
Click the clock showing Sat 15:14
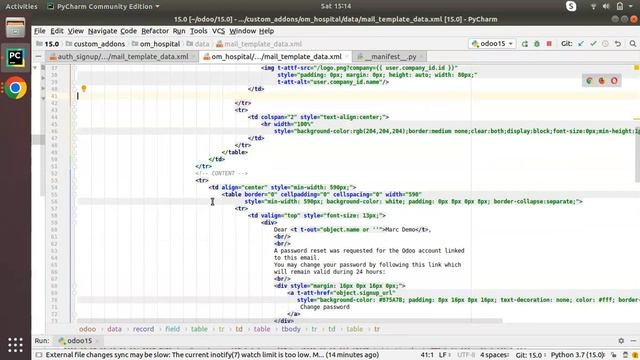click(x=336, y=6)
